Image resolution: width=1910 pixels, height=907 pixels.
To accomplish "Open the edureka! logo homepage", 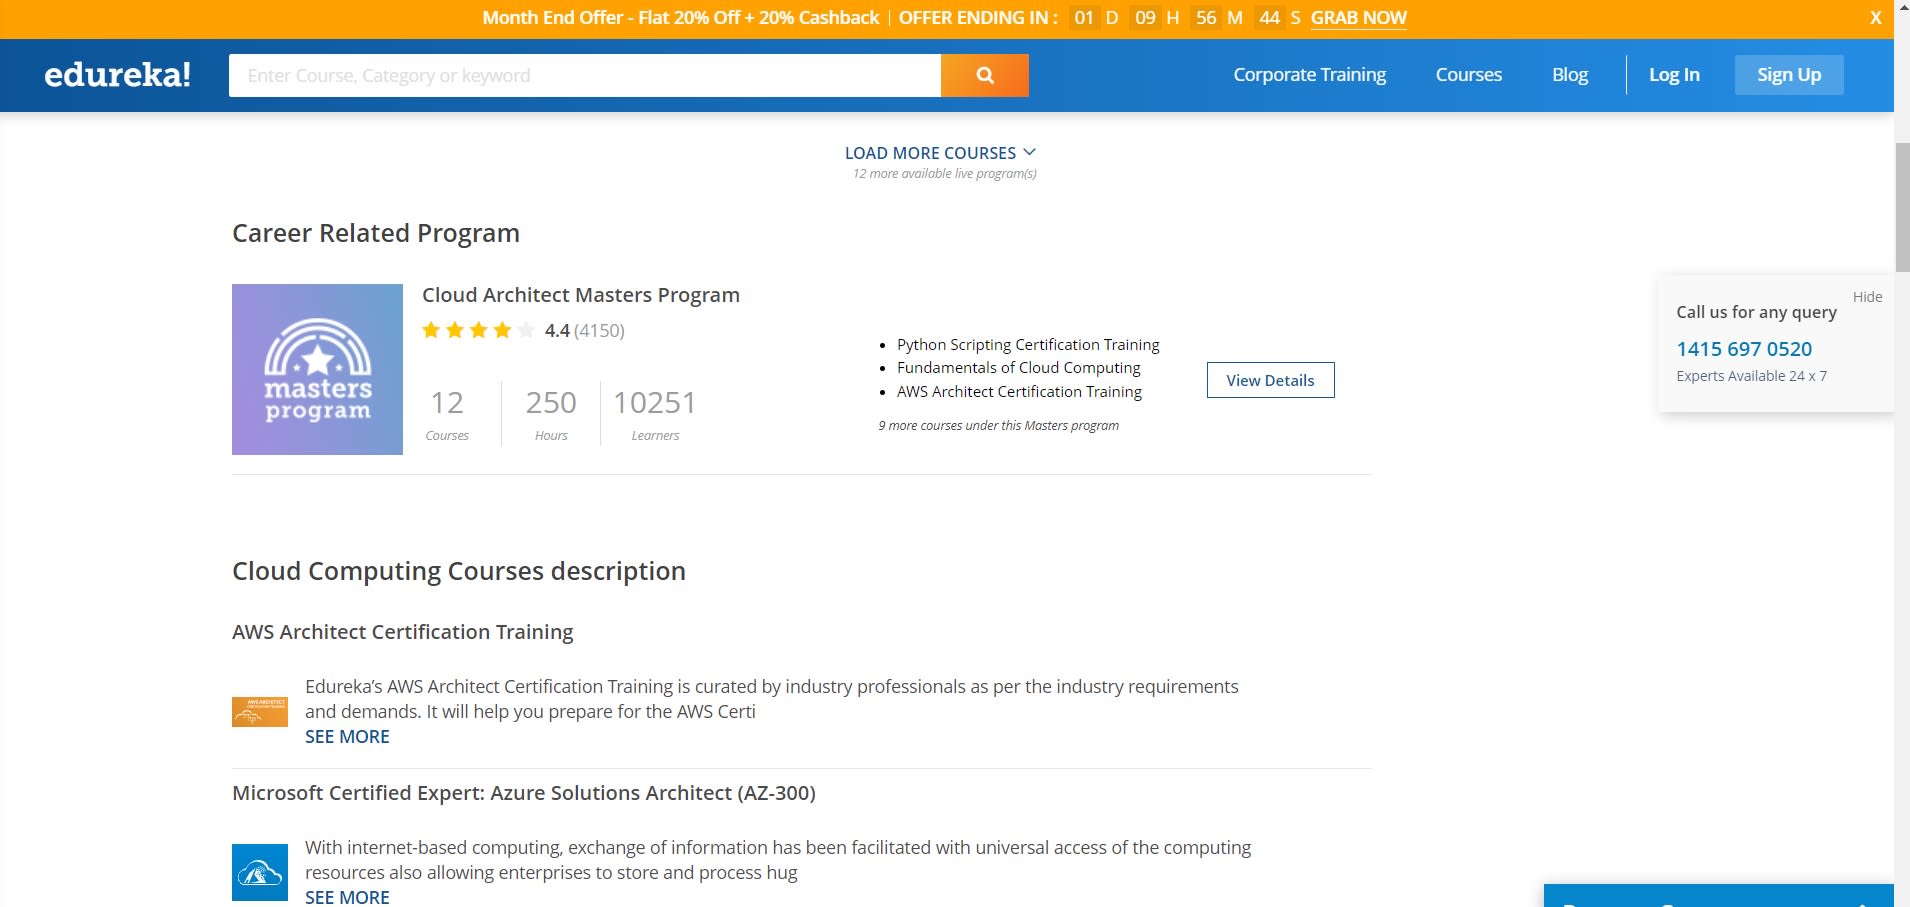I will (x=117, y=75).
